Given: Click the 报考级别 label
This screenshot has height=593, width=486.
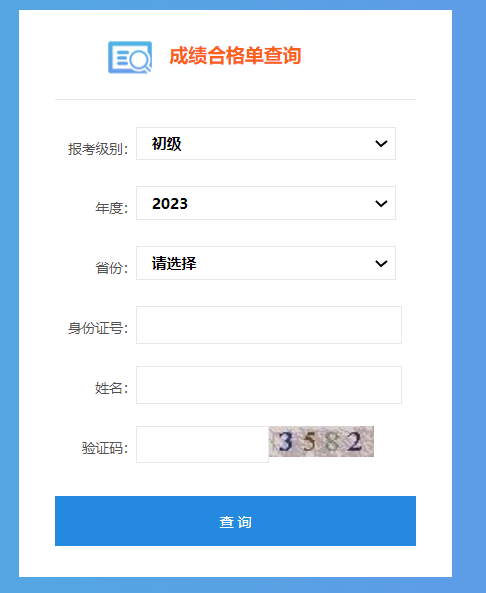Looking at the screenshot, I should pyautogui.click(x=98, y=149).
